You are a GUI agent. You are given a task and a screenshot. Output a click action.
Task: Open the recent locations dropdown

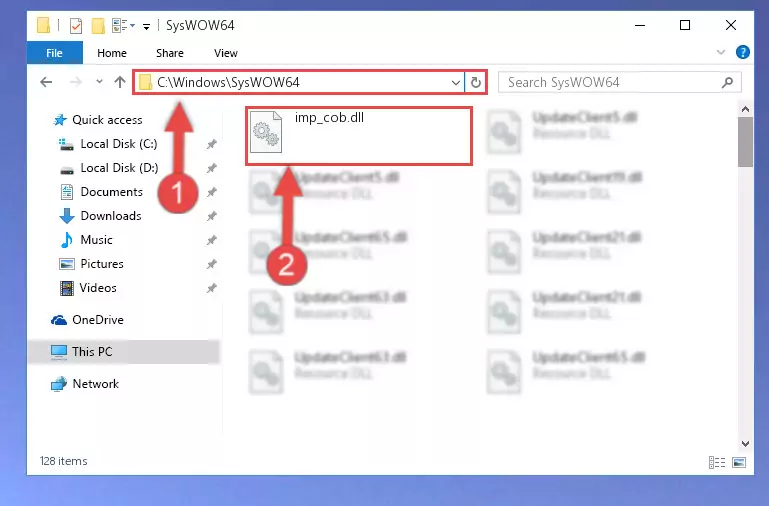[100, 81]
